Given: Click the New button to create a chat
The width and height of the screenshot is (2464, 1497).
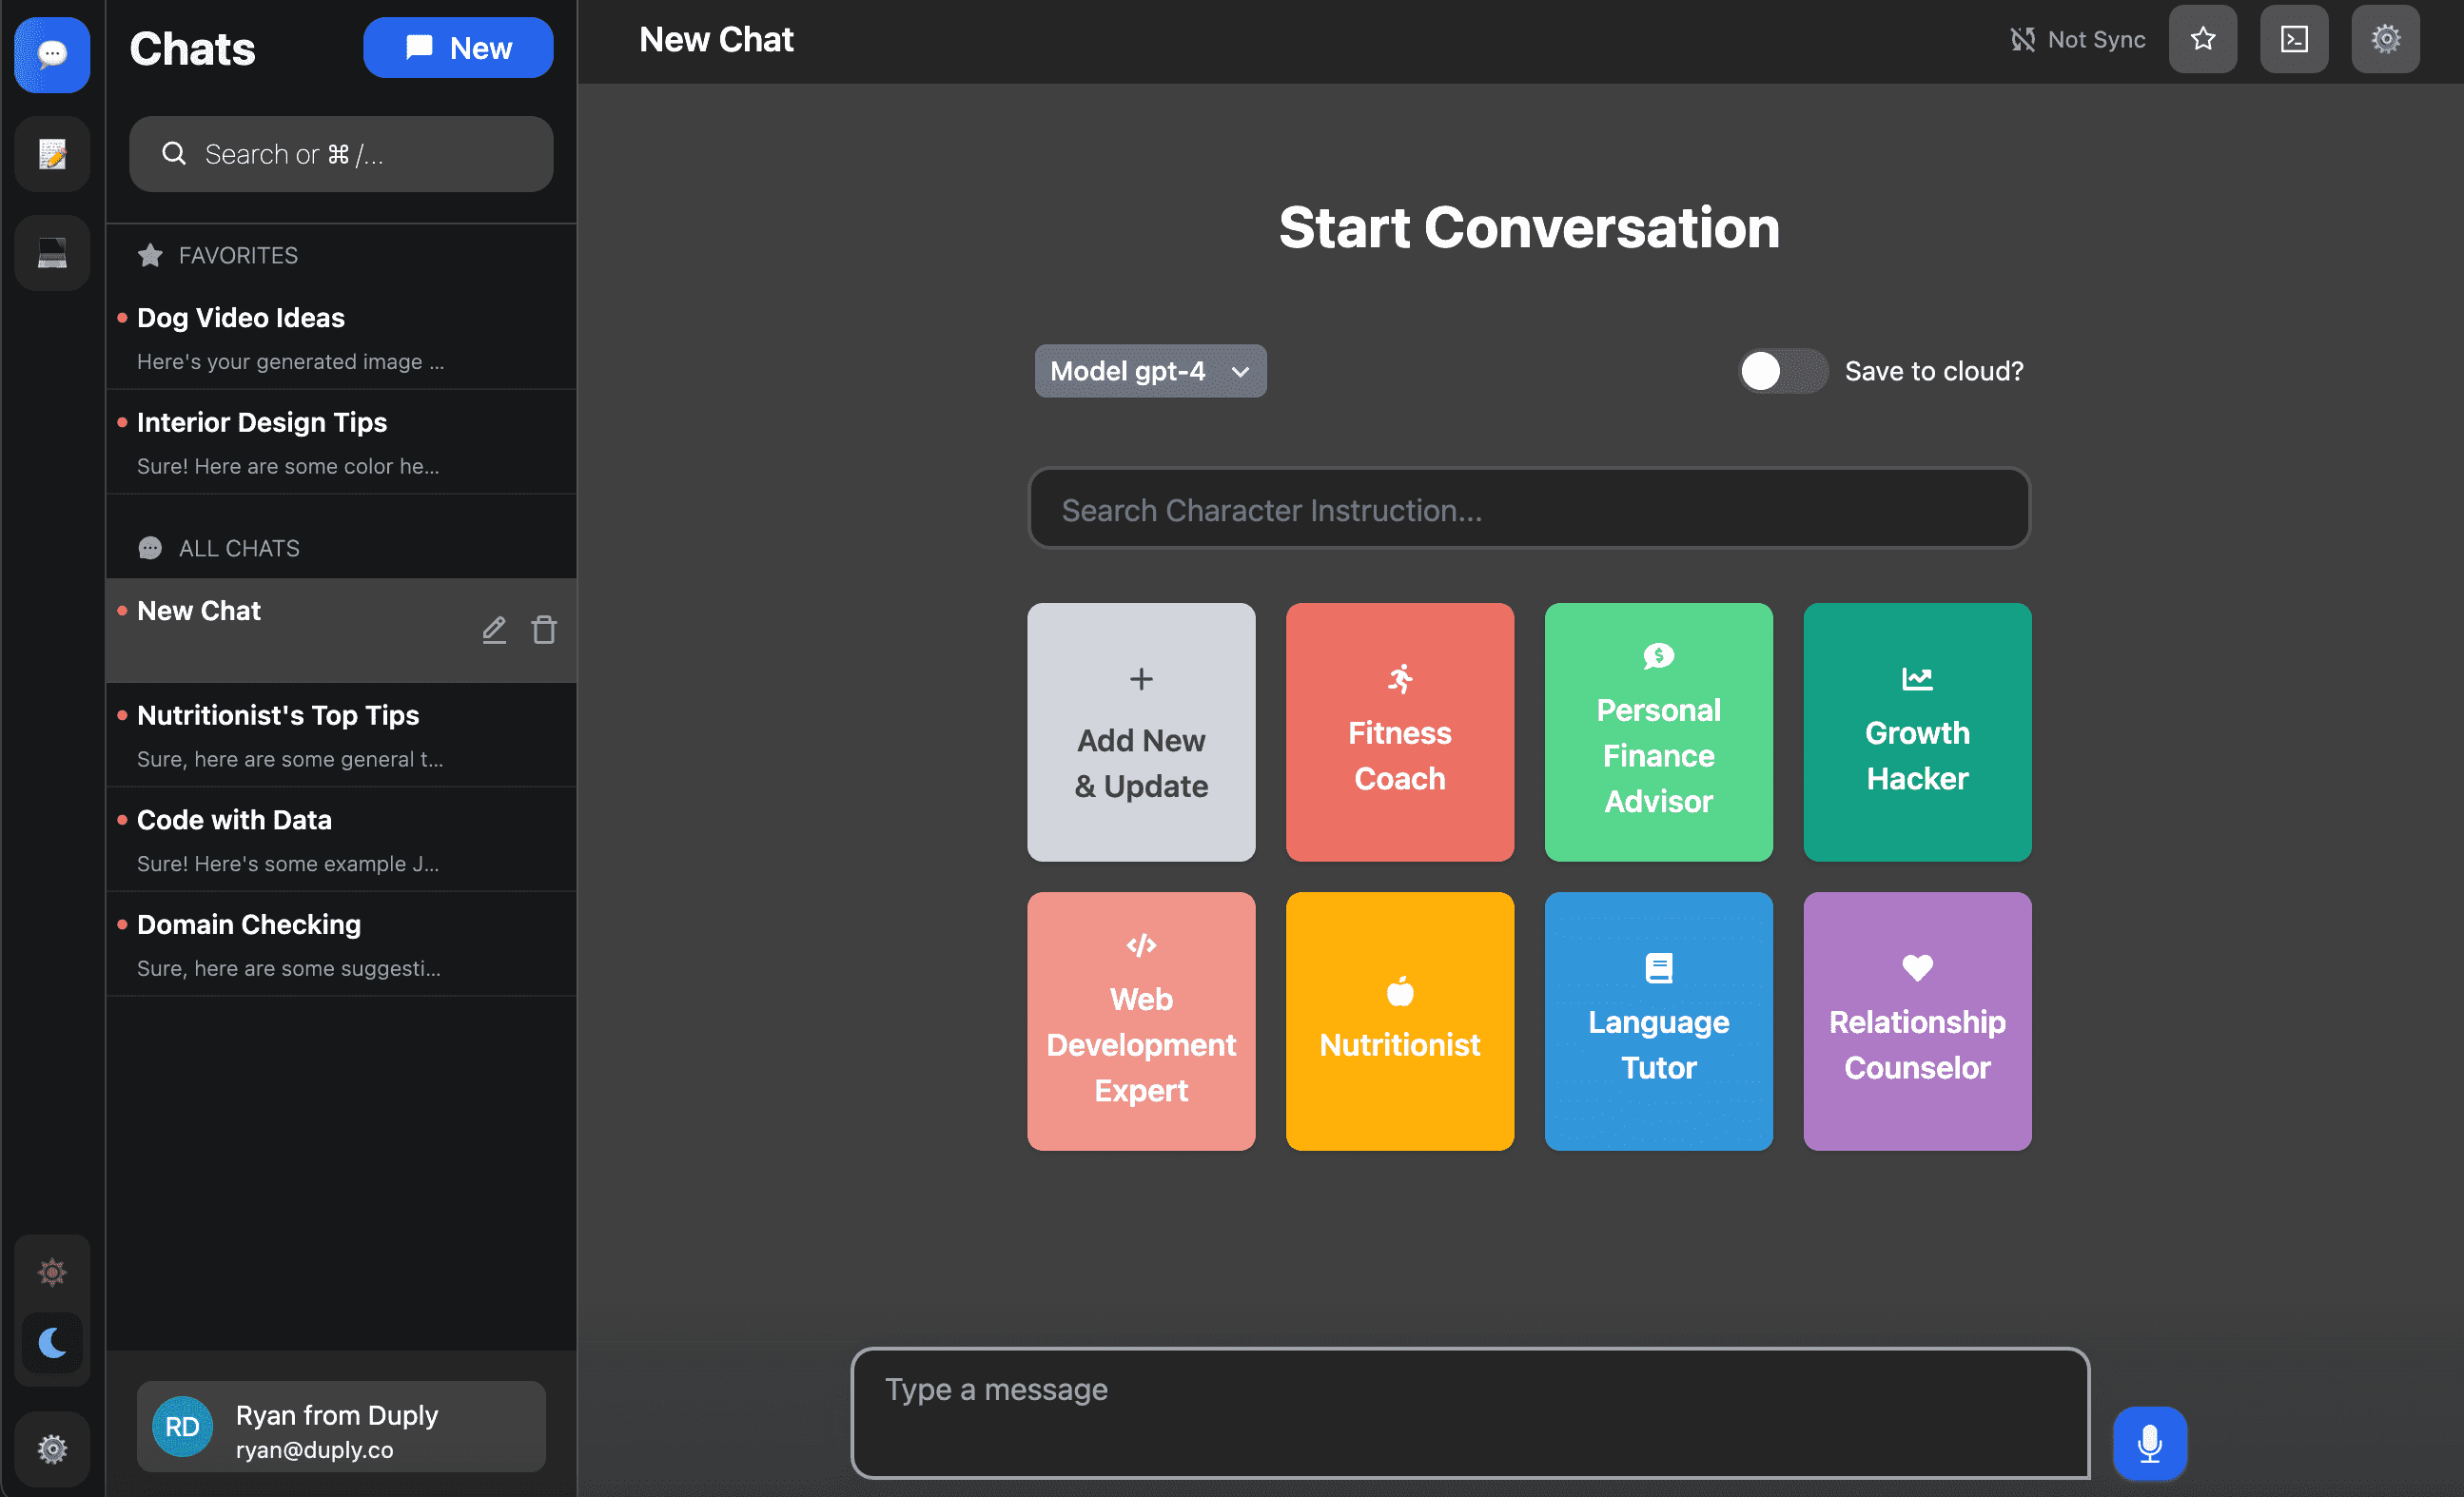Looking at the screenshot, I should (x=458, y=47).
